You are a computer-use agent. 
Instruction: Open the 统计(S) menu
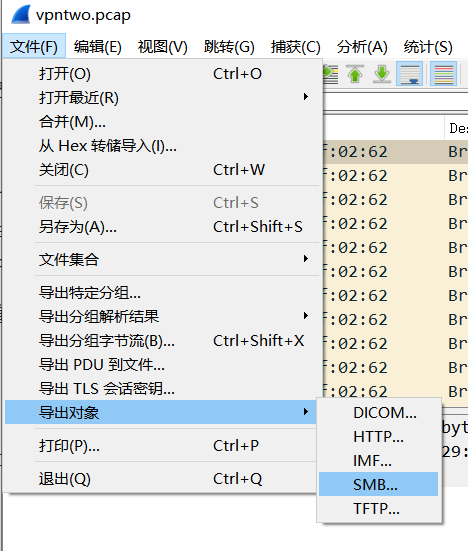(x=428, y=46)
